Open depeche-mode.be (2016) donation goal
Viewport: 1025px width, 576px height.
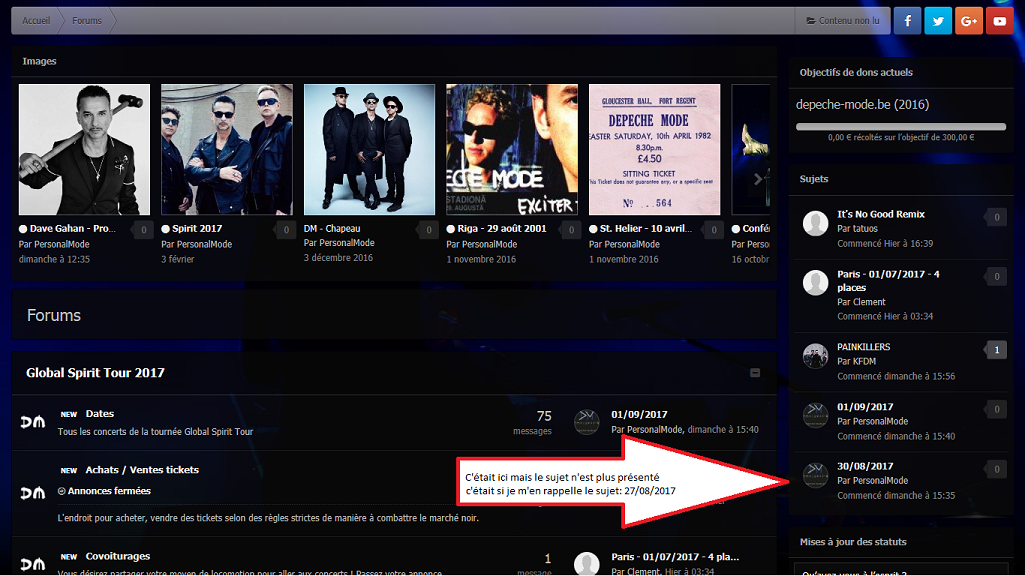click(862, 105)
